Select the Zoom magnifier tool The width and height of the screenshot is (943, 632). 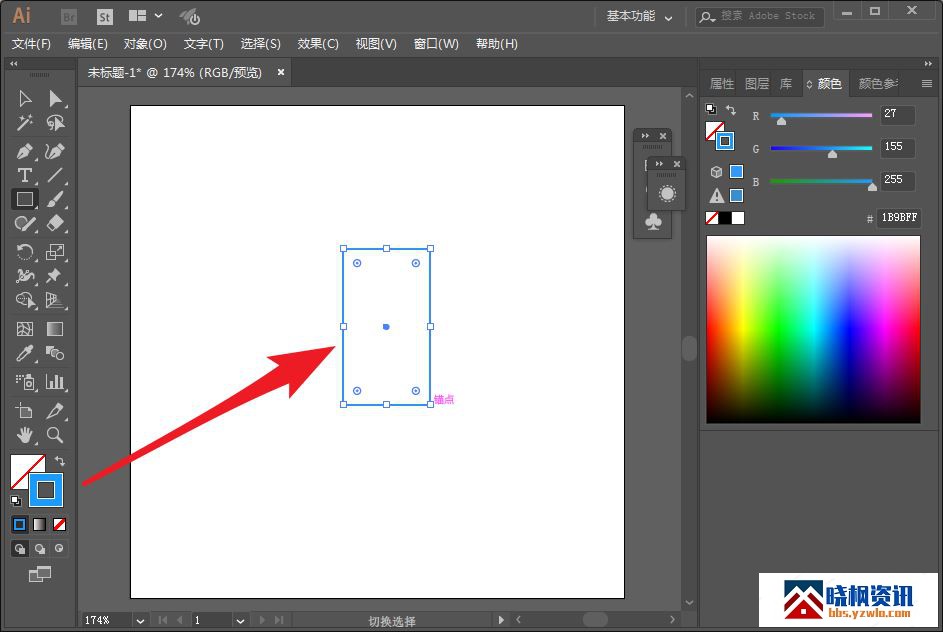pyautogui.click(x=55, y=435)
